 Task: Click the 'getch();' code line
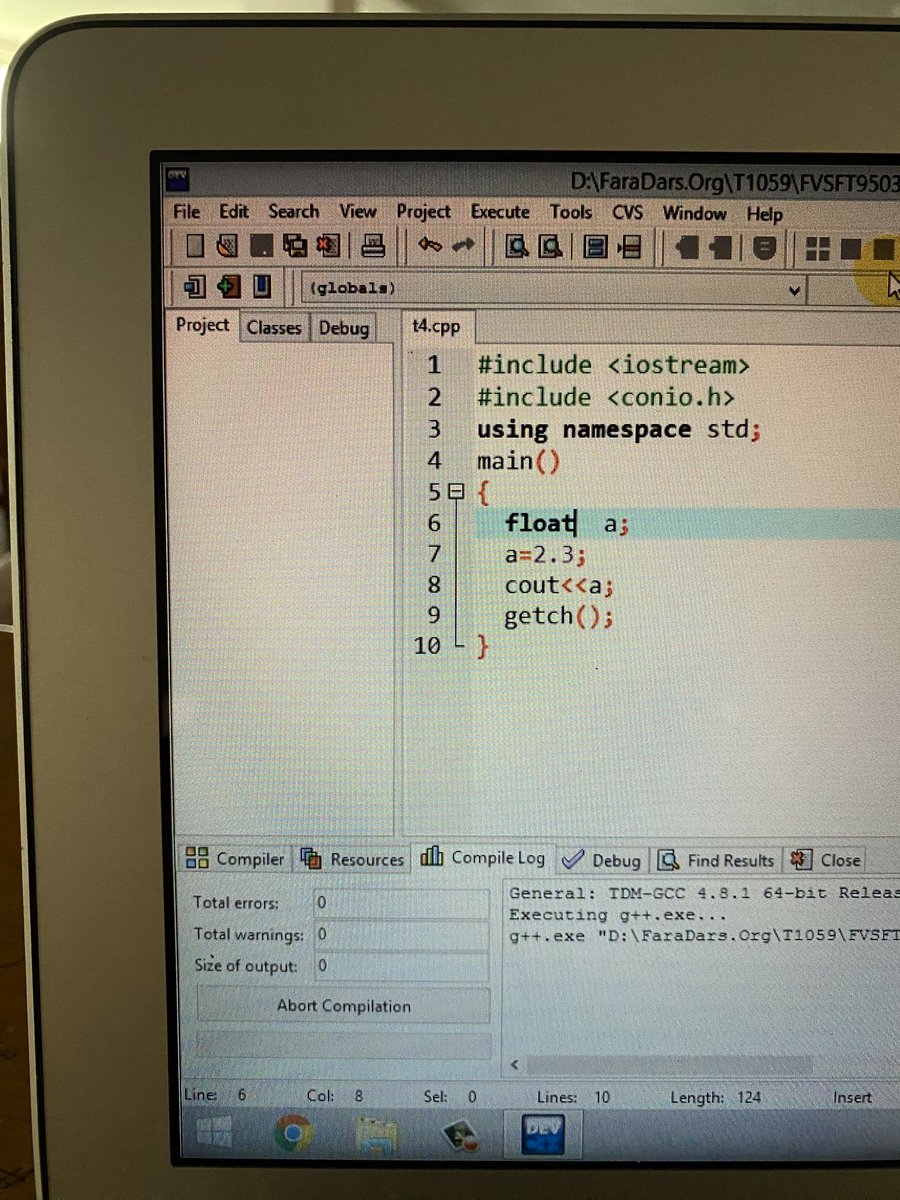click(x=558, y=616)
